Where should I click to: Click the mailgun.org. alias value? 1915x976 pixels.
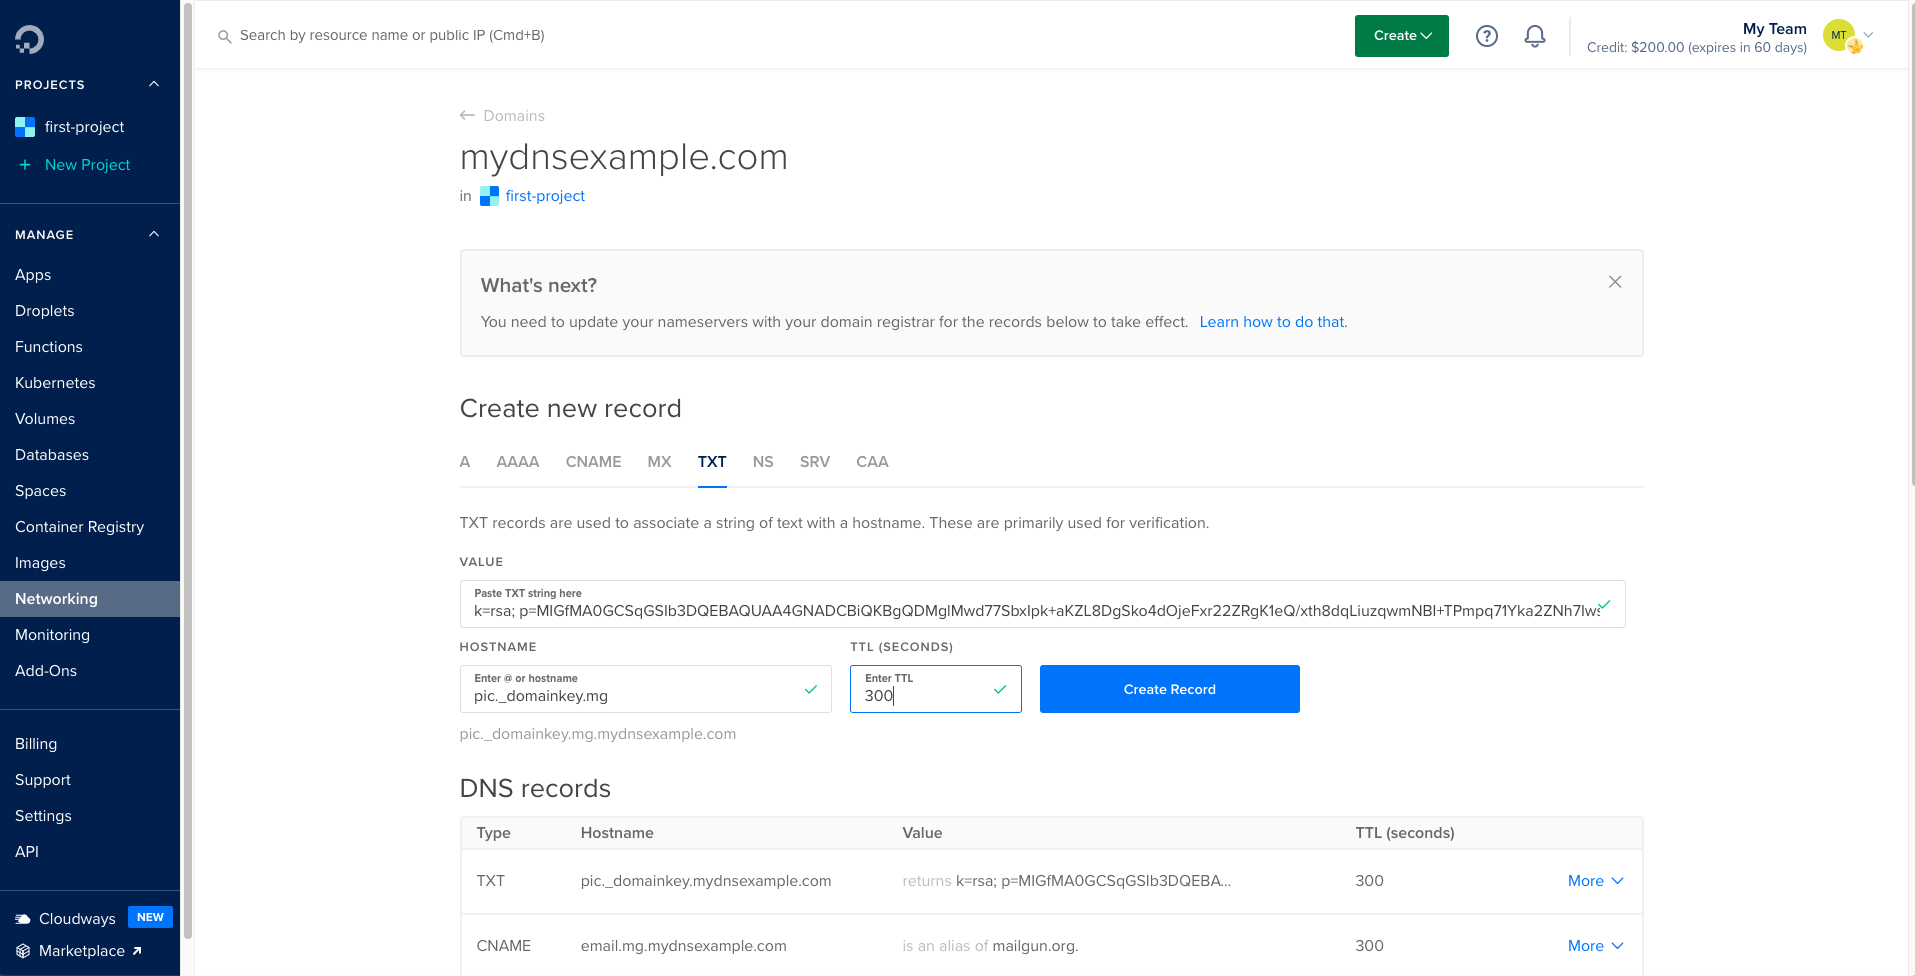click(x=1035, y=946)
